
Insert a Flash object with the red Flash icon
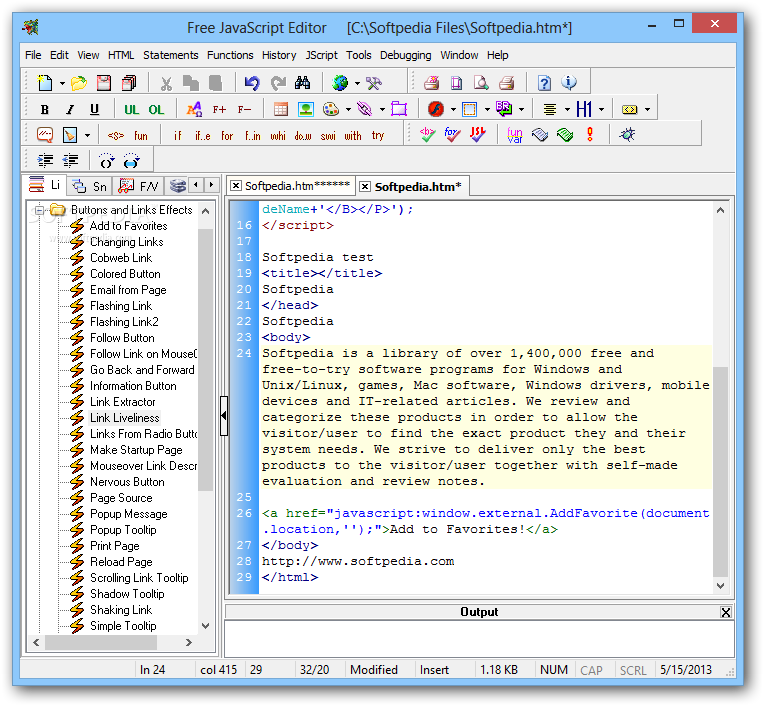[x=436, y=109]
